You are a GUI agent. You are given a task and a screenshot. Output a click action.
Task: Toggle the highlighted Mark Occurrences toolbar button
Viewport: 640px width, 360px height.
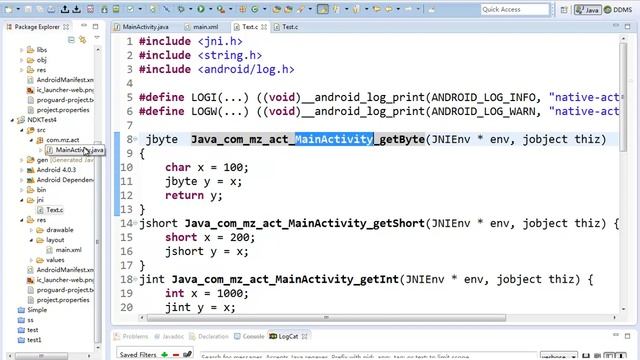click(323, 9)
